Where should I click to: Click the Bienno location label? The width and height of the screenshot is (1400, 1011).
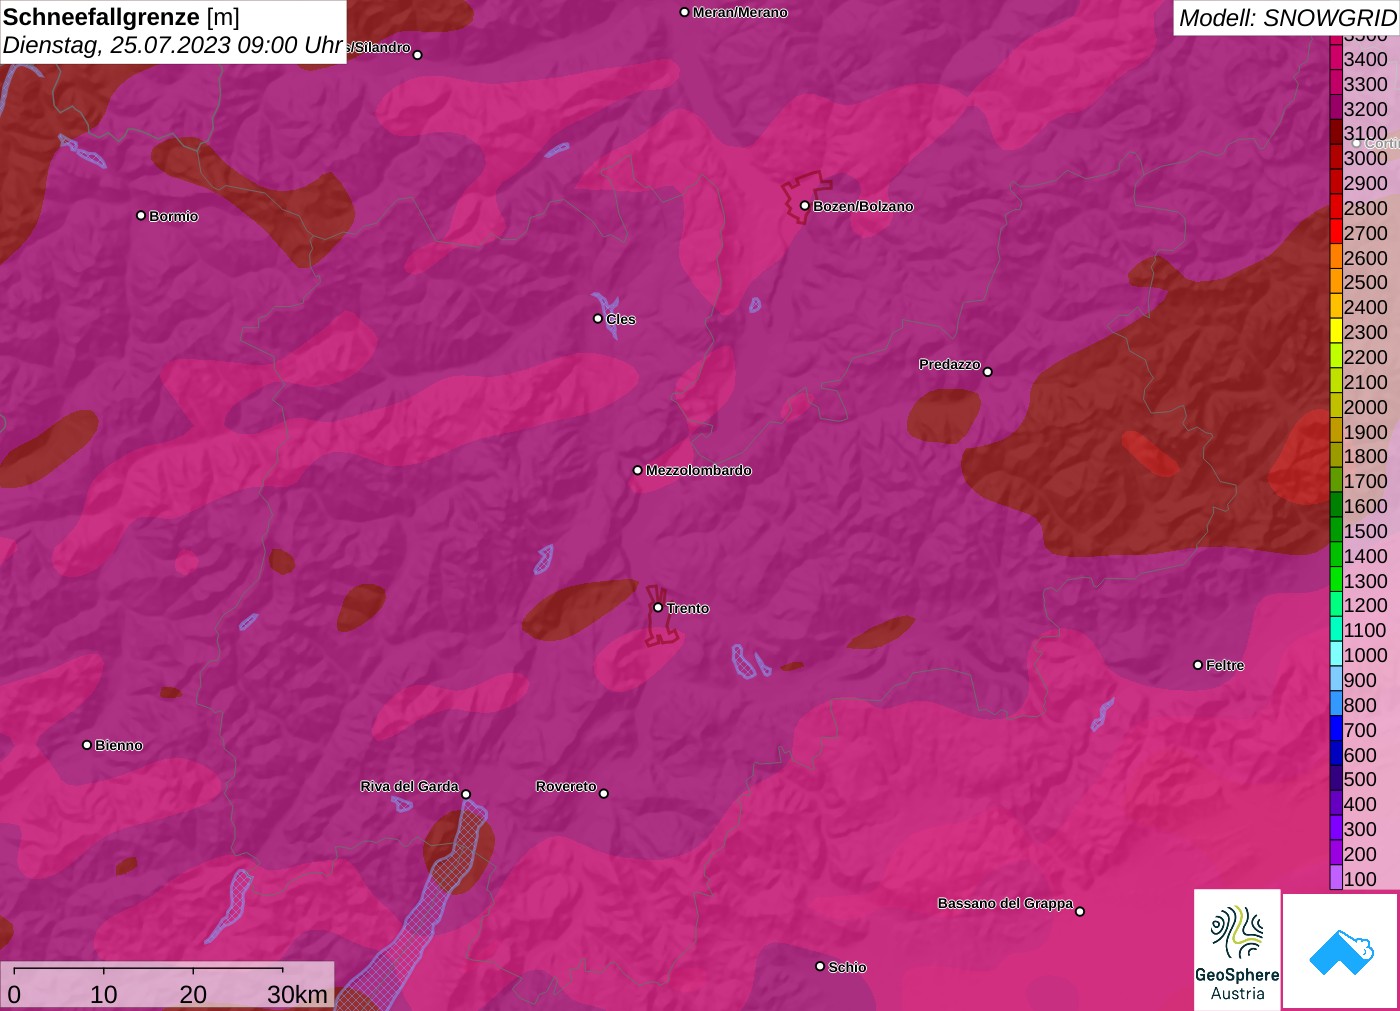[119, 745]
